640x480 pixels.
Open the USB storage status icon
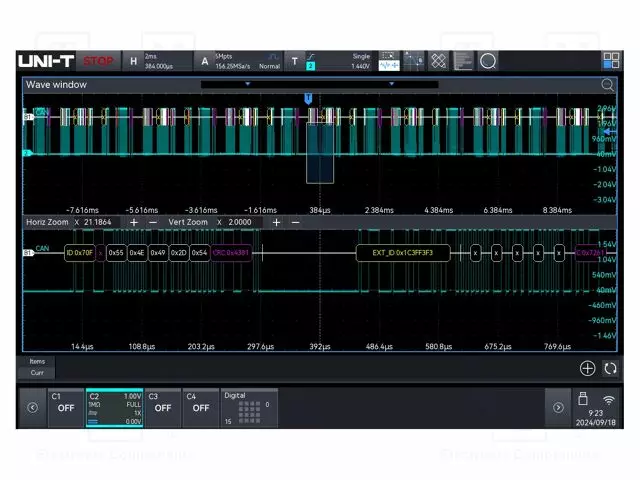[x=583, y=401]
